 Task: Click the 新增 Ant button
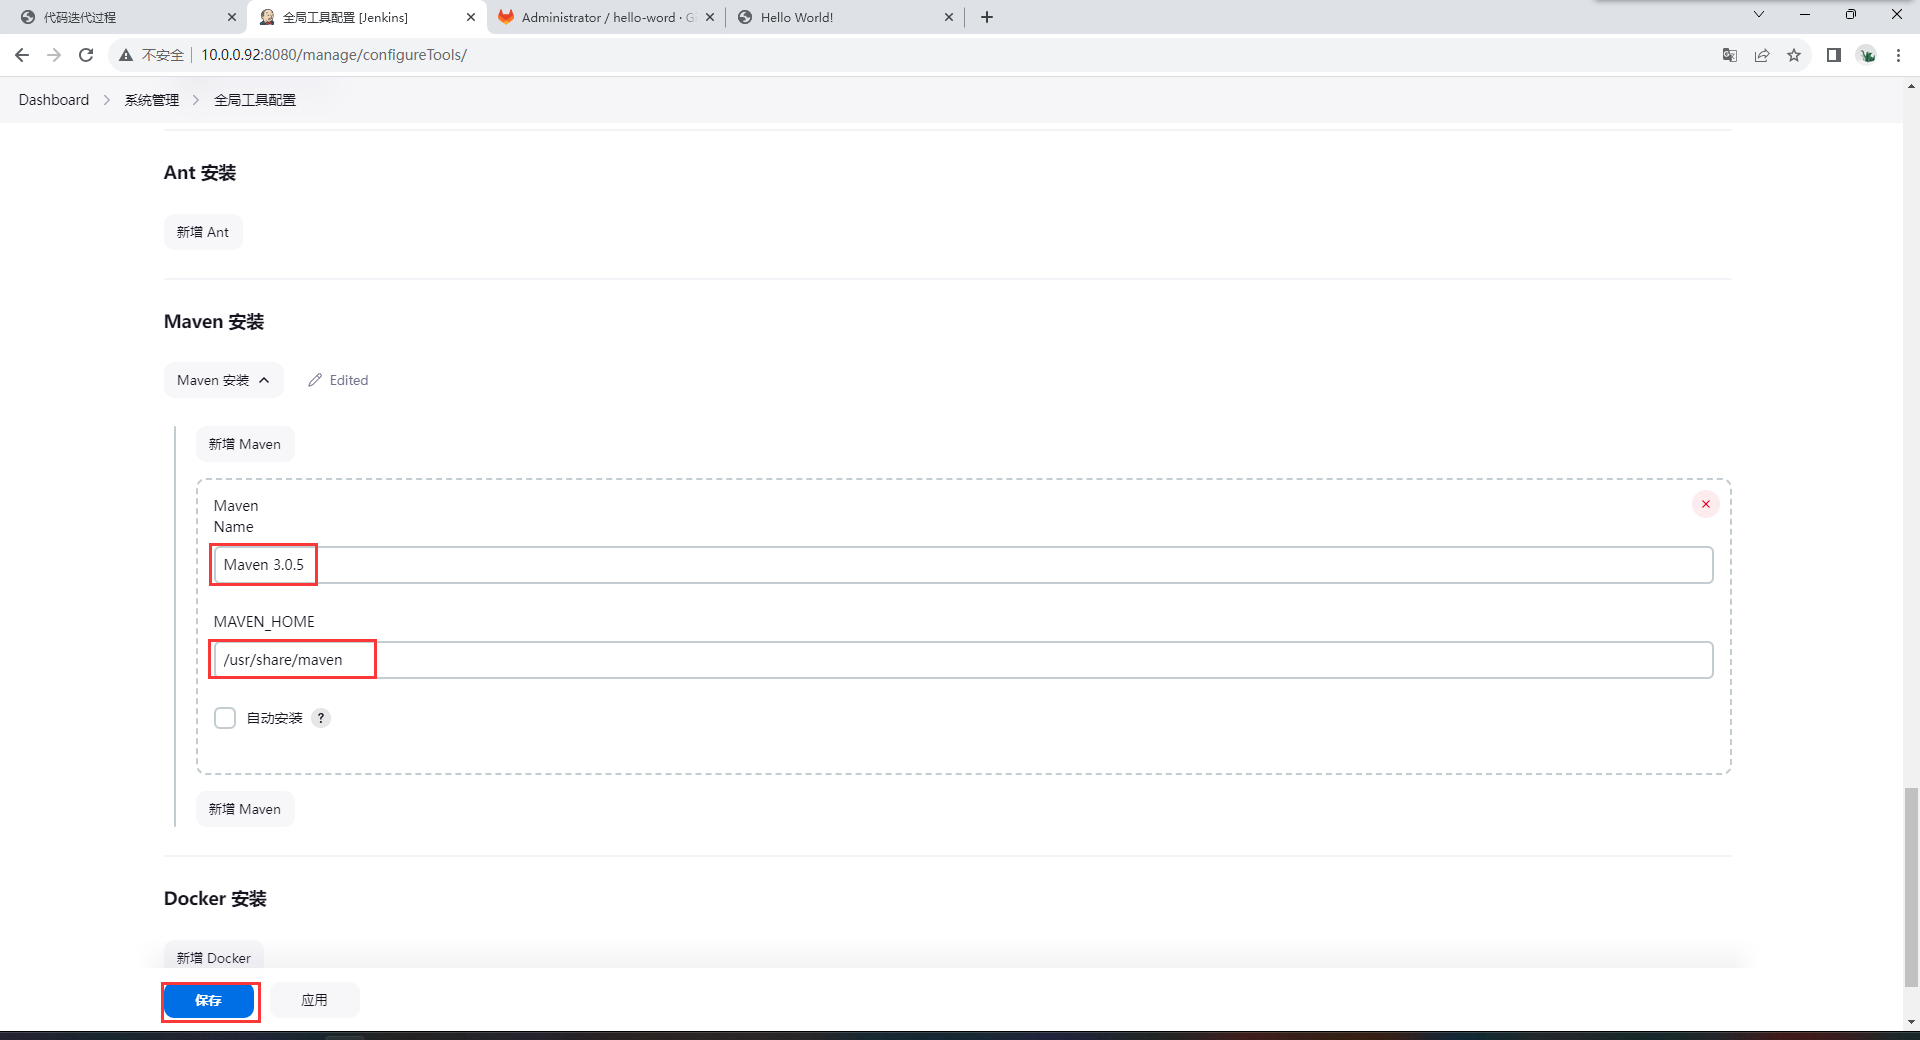point(203,232)
